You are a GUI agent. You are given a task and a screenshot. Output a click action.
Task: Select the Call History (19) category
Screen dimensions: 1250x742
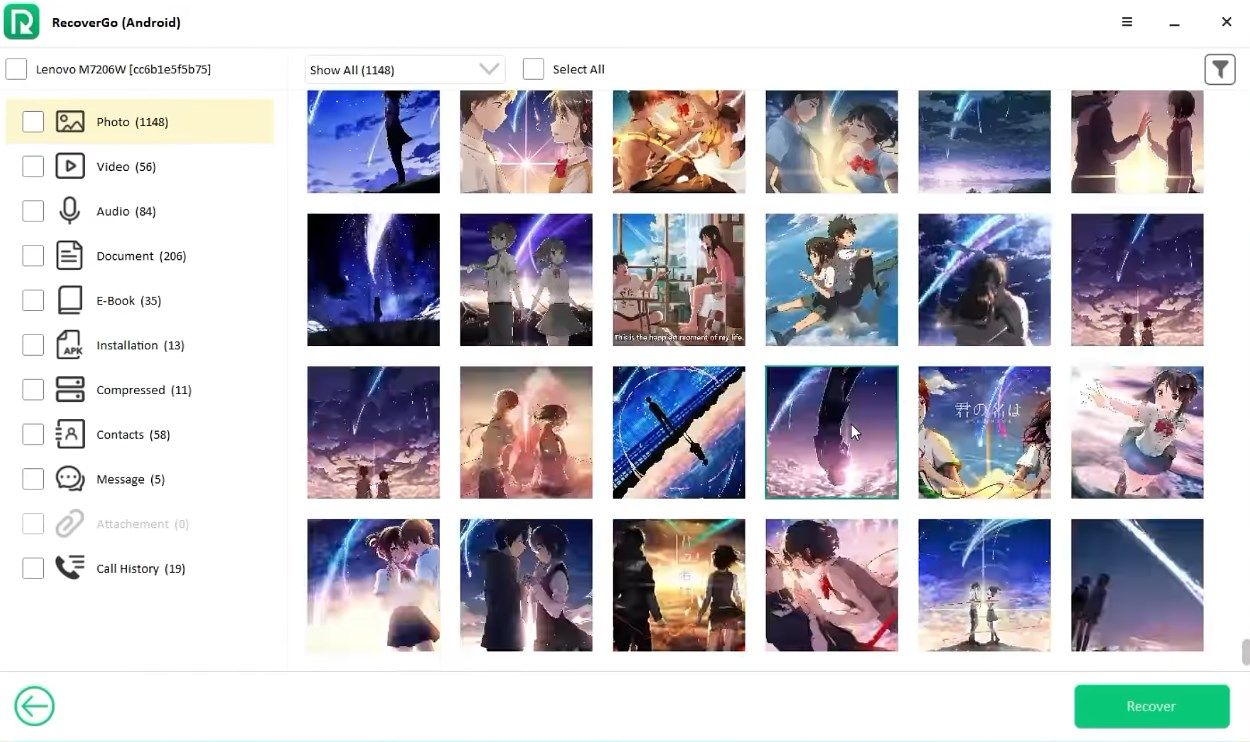(x=140, y=568)
